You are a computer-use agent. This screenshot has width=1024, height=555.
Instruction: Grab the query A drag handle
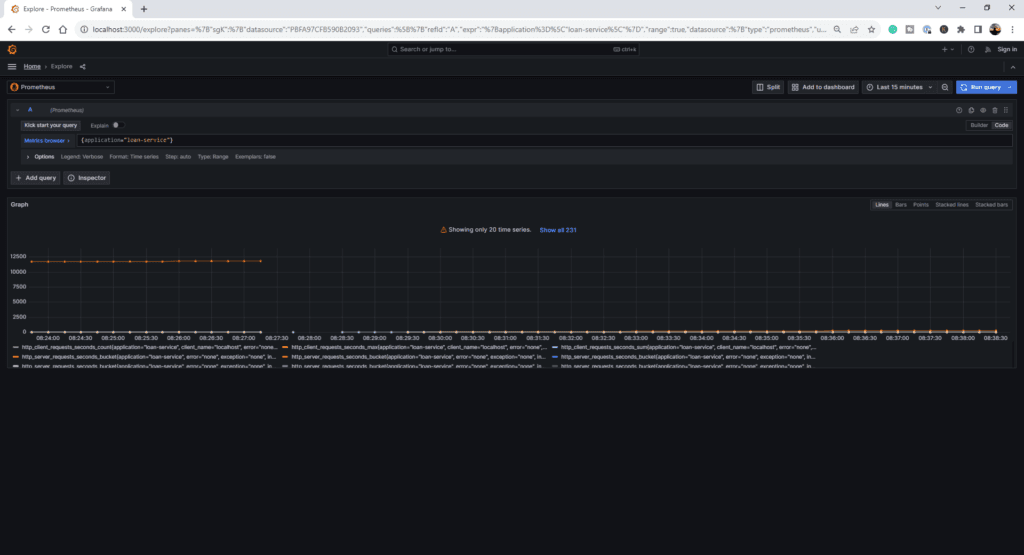click(1006, 110)
